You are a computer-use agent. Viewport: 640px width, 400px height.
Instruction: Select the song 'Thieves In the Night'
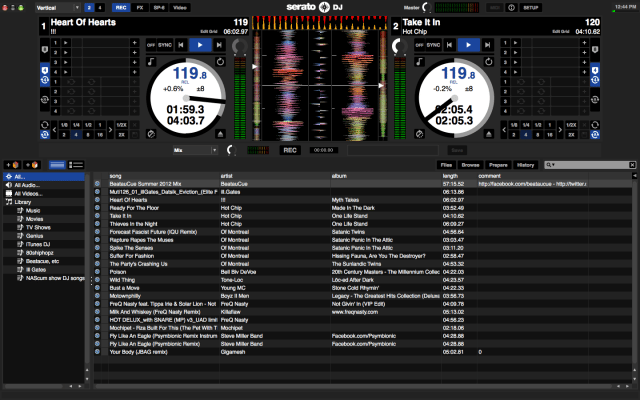point(133,224)
